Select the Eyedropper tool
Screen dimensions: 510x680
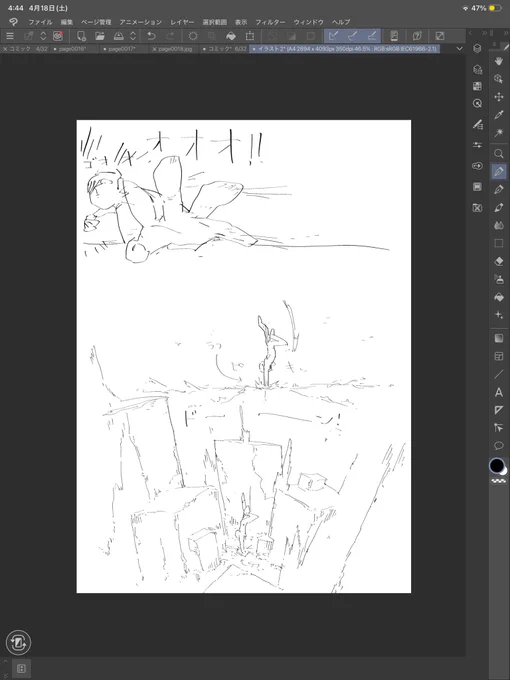[x=499, y=115]
